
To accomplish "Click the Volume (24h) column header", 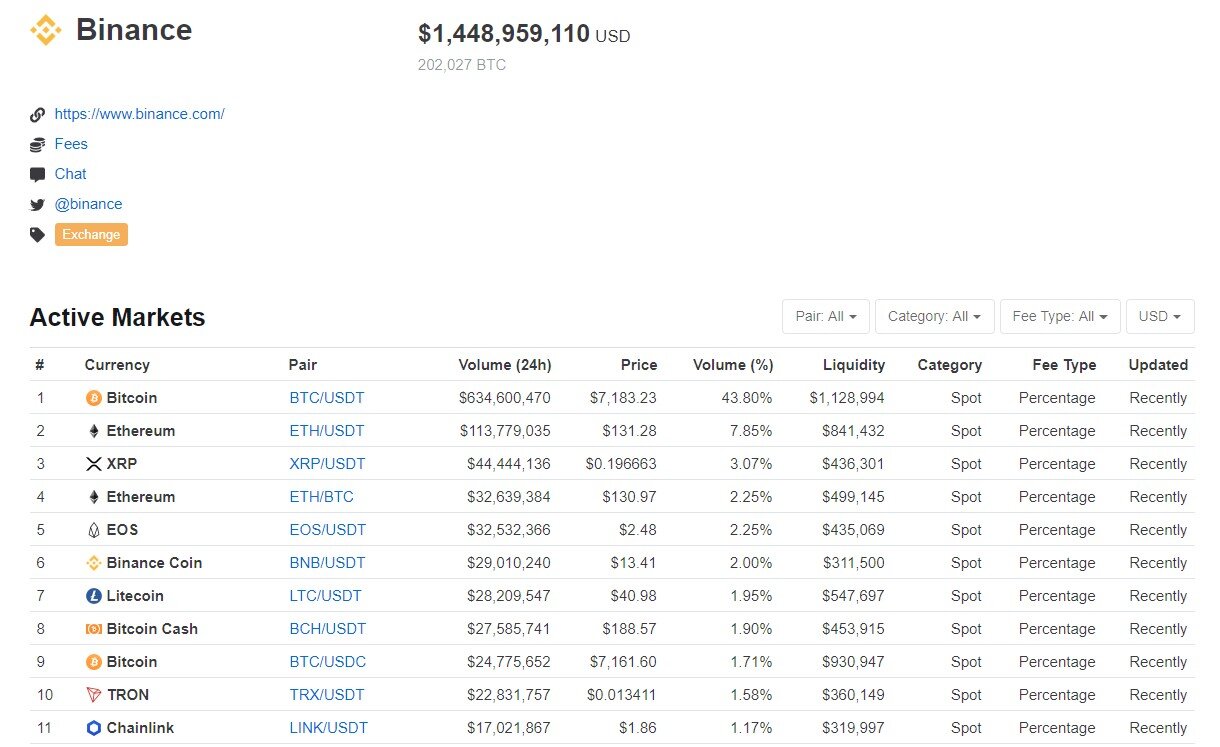I will [x=505, y=365].
